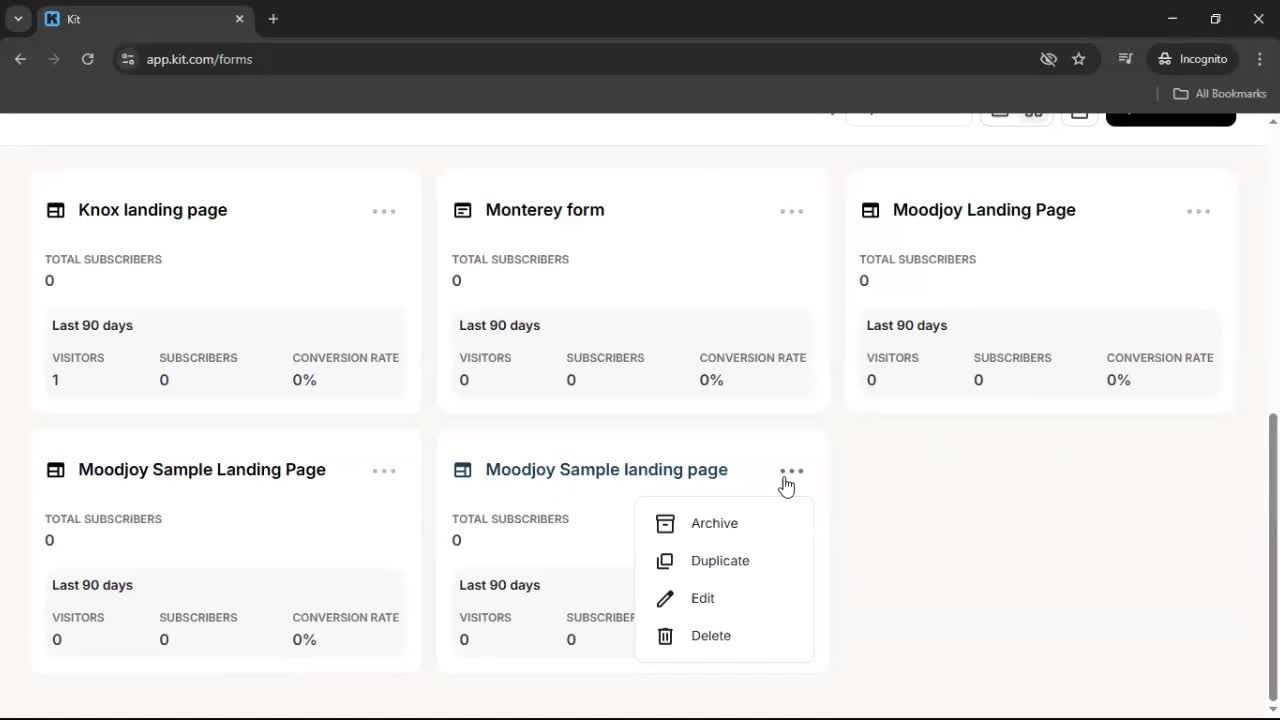1280x720 pixels.
Task: Open the options menu for Moodjoy Landing Page
Action: pos(1198,211)
